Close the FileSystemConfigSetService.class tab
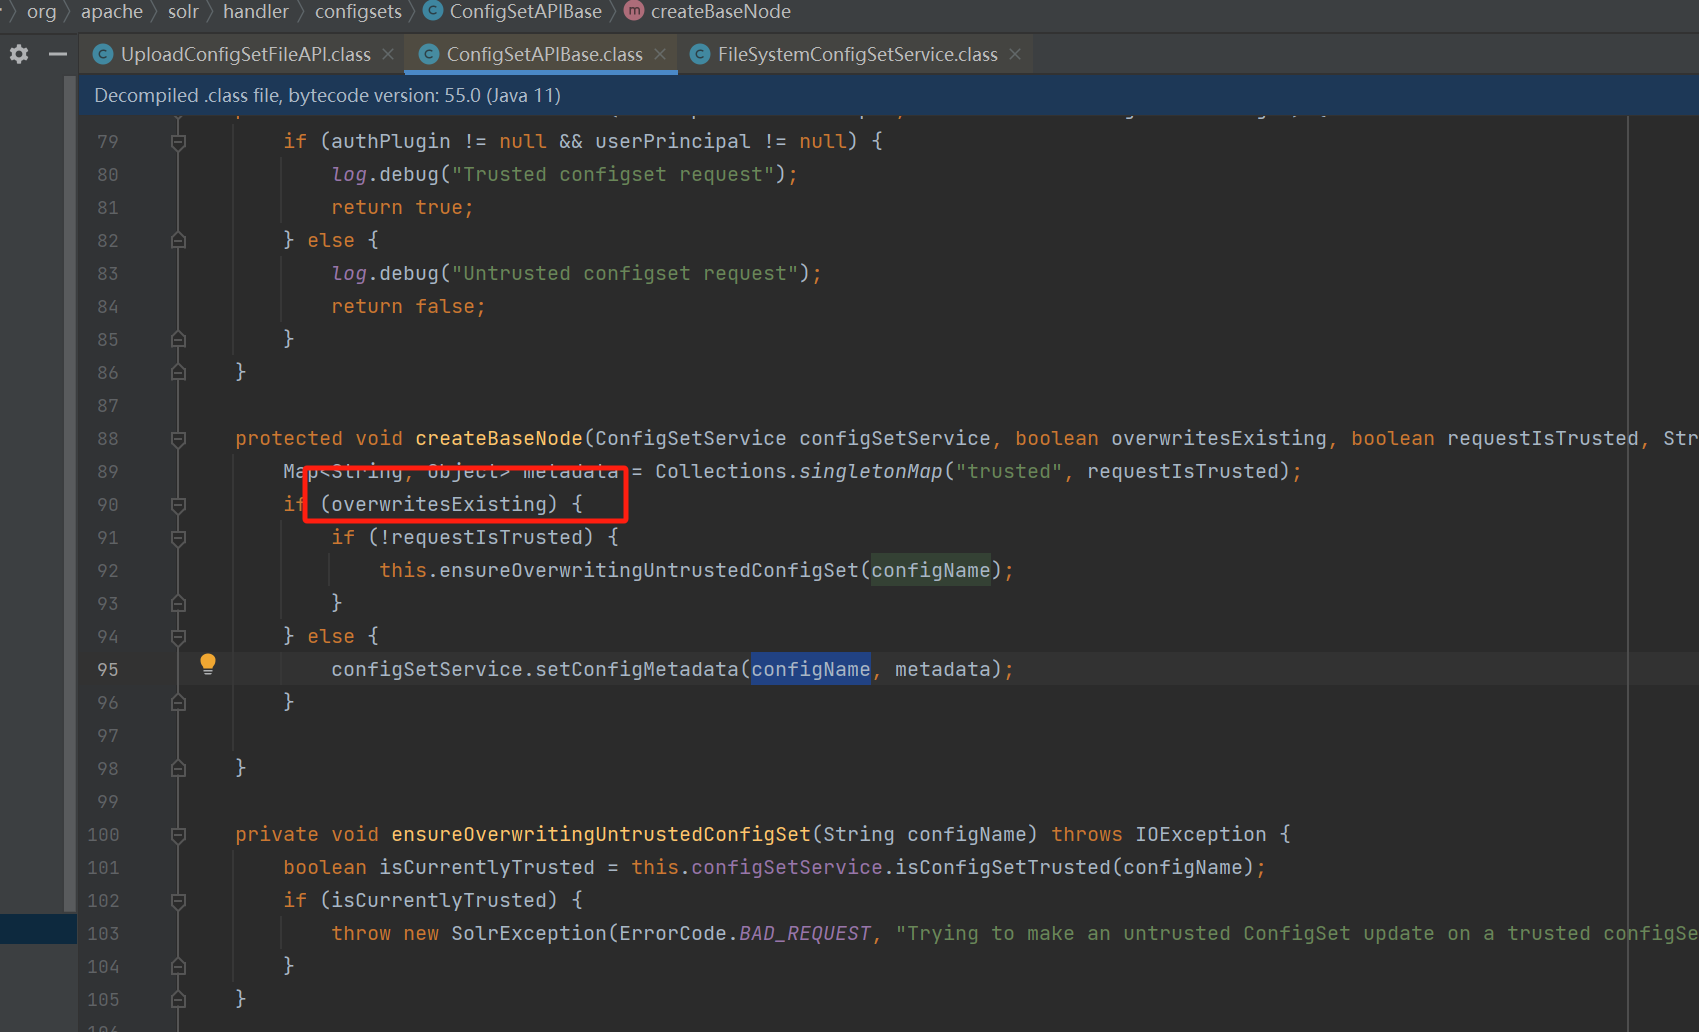The height and width of the screenshot is (1032, 1699). point(1015,54)
